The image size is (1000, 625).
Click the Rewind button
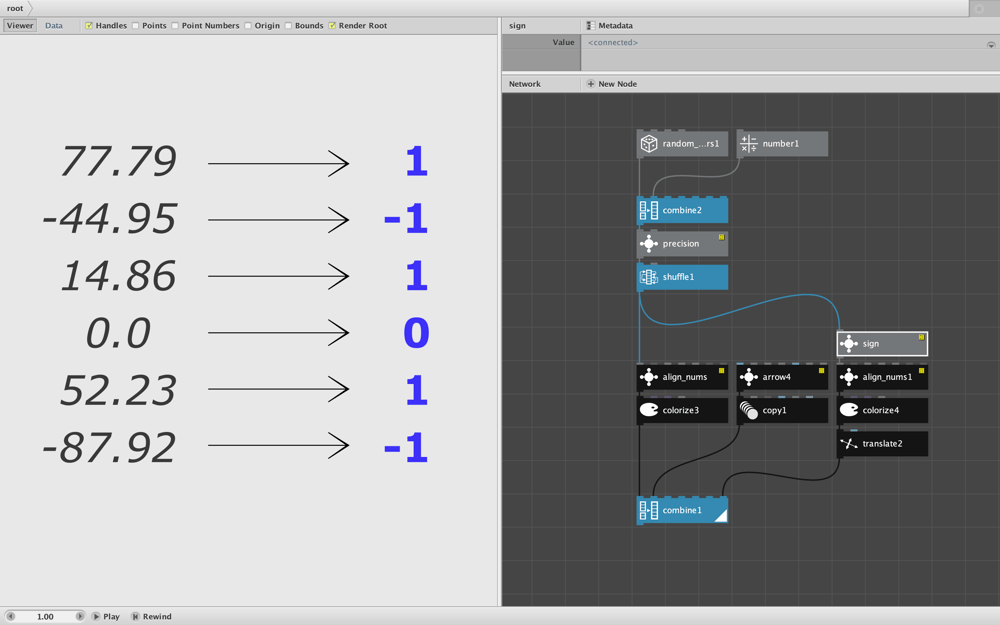[152, 616]
